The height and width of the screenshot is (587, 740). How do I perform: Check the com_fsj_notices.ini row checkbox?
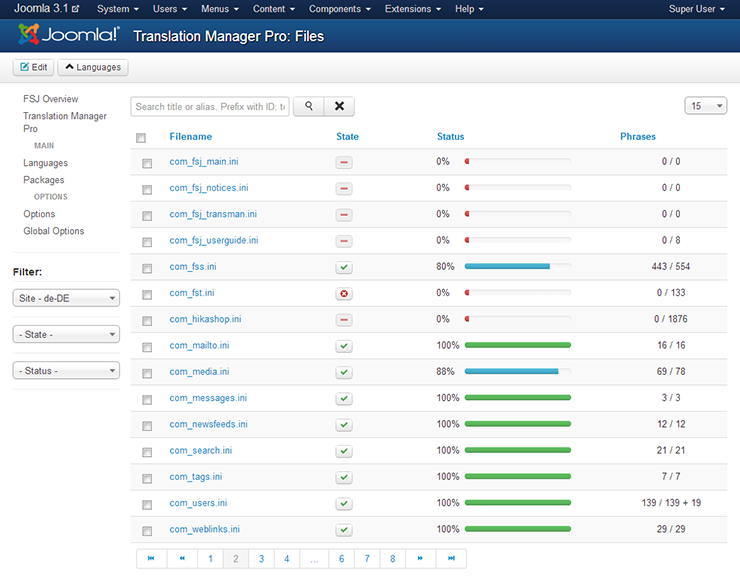pyautogui.click(x=147, y=190)
